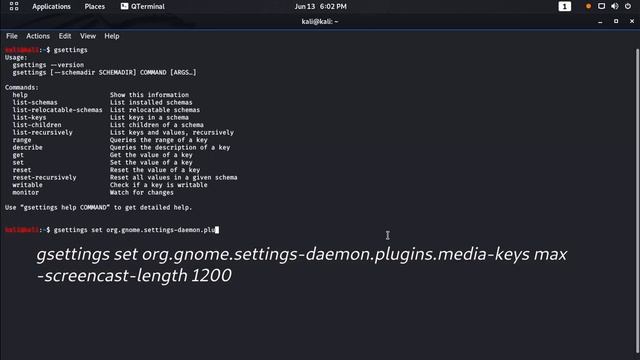
Task: Open the Places menu in top panel
Action: [x=95, y=7]
